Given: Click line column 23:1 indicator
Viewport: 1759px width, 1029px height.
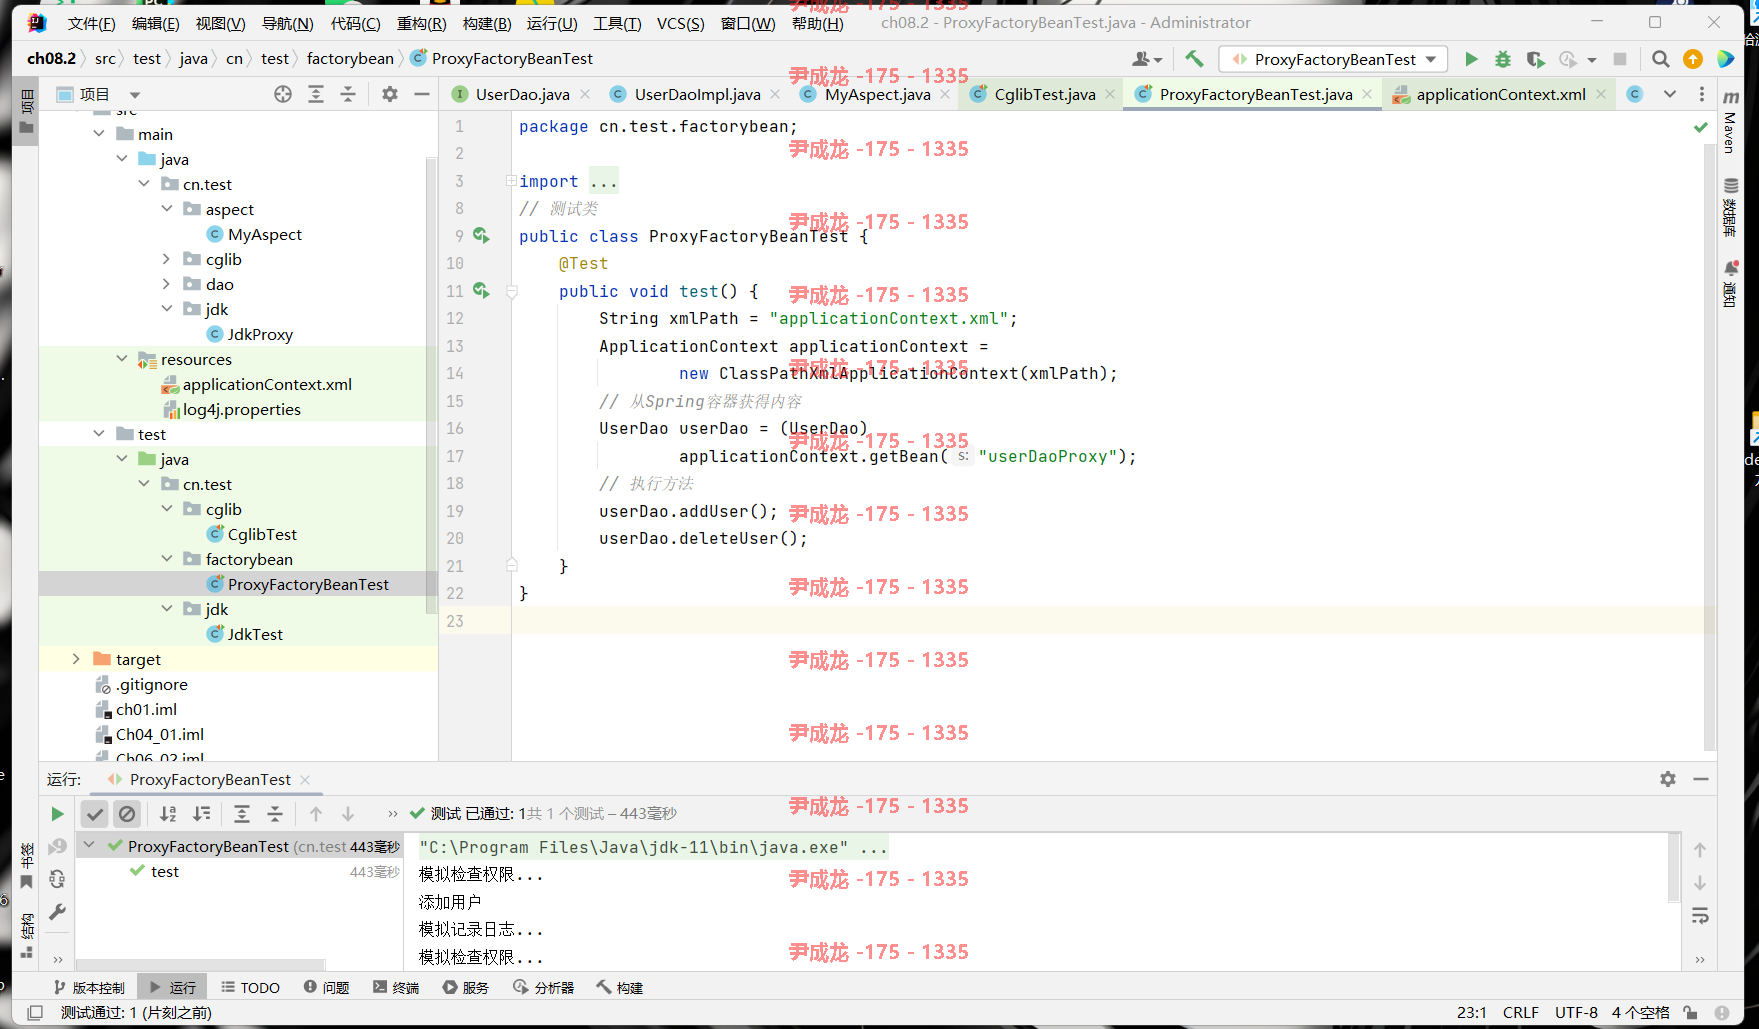Looking at the screenshot, I should (1471, 1013).
